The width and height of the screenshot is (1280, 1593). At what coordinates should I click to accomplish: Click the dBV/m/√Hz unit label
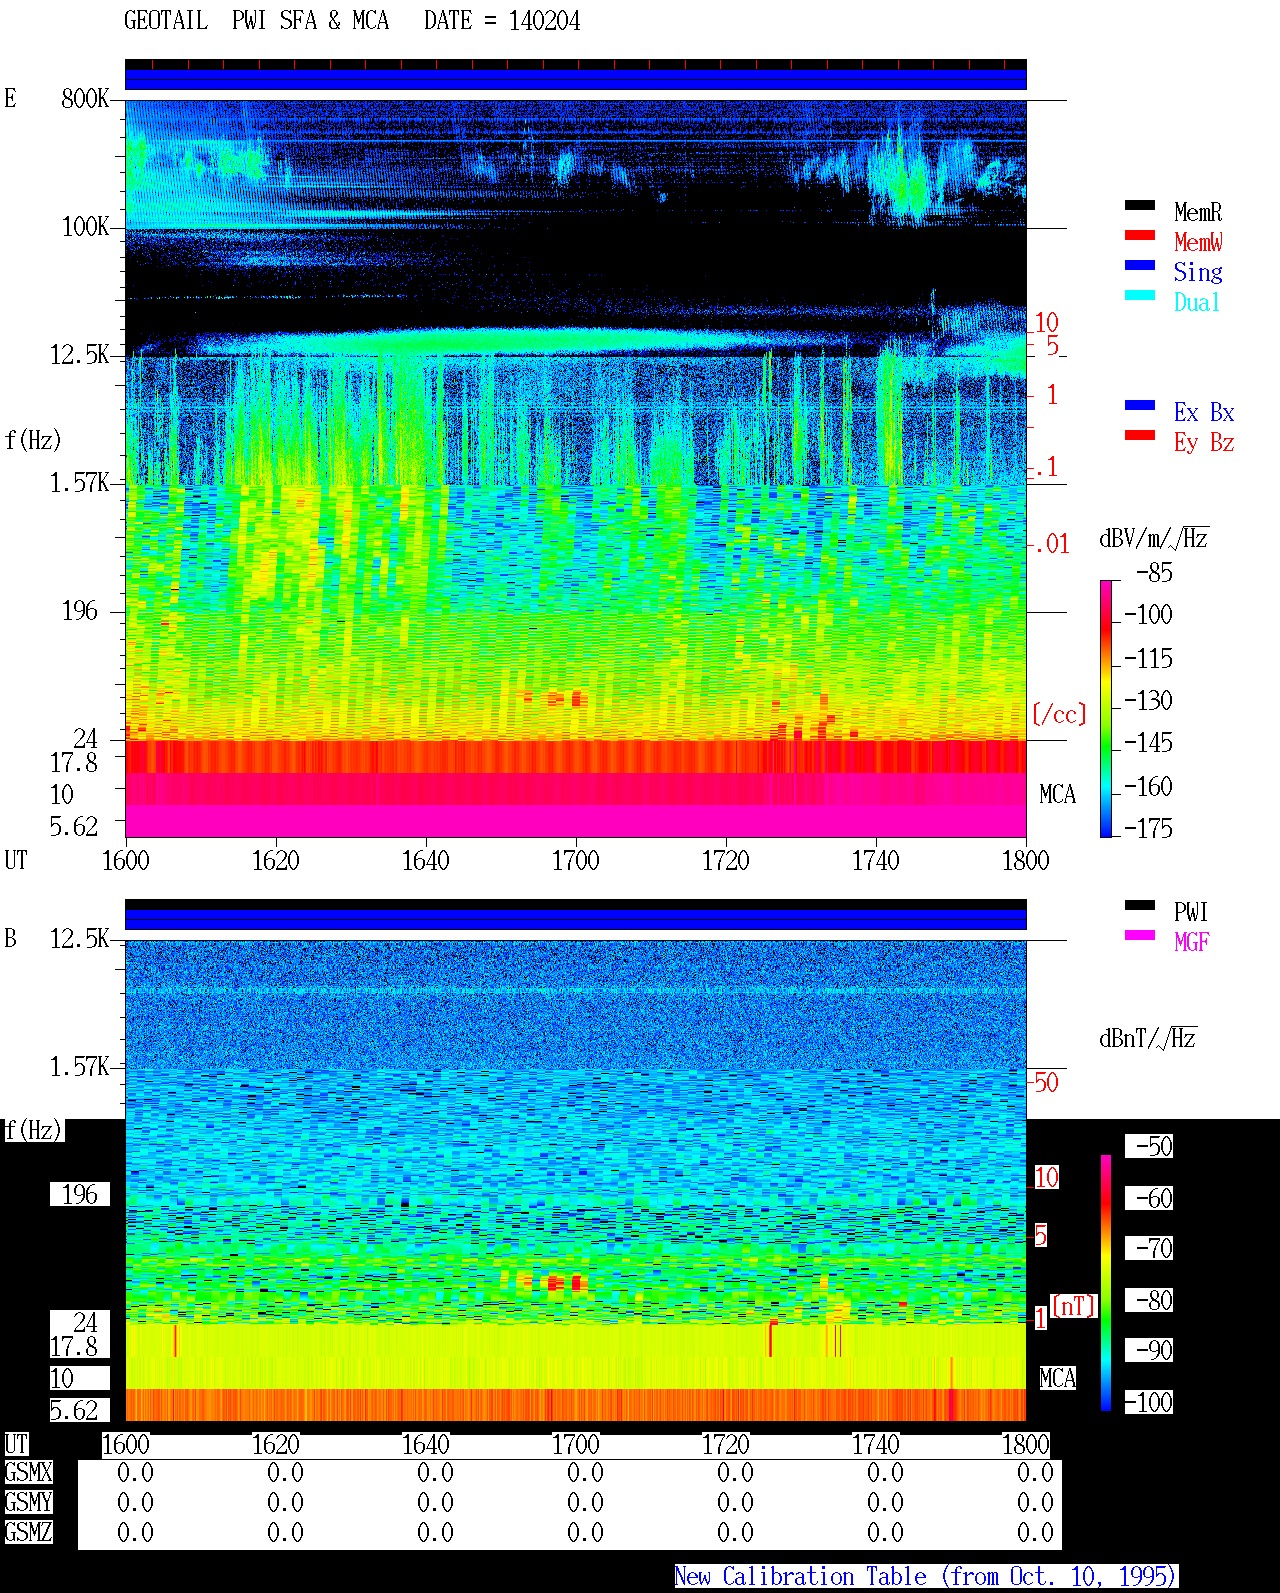pos(1154,538)
